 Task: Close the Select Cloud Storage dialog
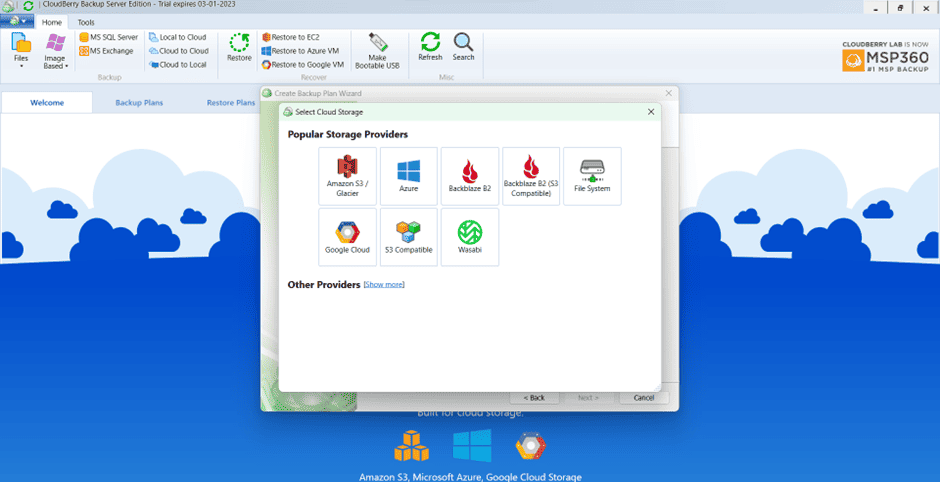[x=651, y=112]
